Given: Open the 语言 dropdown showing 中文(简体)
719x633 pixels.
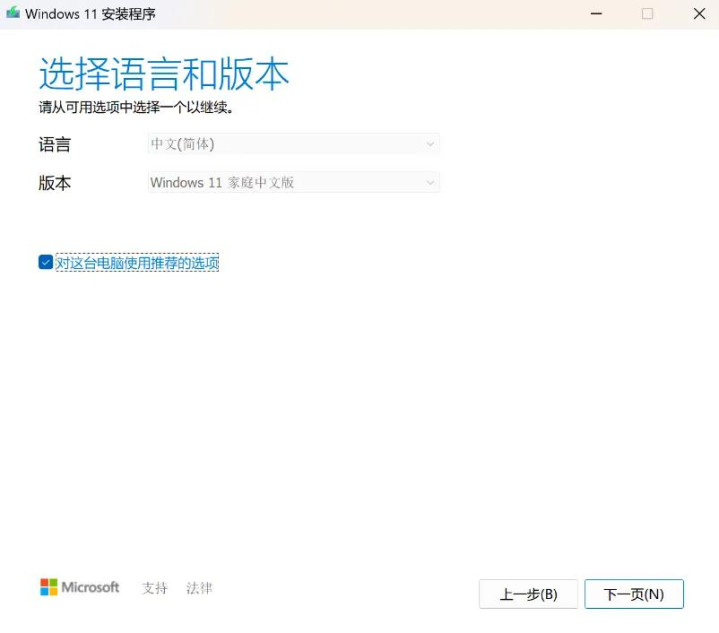Looking at the screenshot, I should [293, 144].
